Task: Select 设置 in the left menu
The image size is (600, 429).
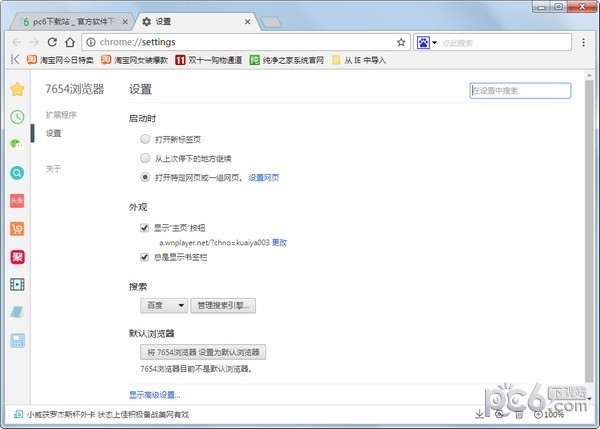Action: [54, 133]
